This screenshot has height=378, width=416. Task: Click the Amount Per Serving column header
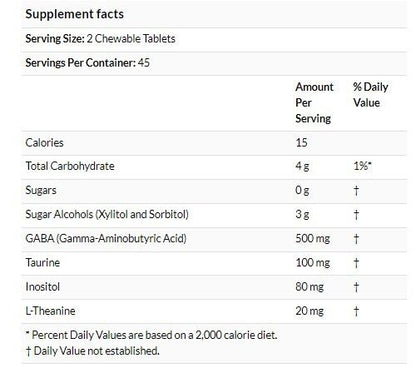click(x=314, y=103)
